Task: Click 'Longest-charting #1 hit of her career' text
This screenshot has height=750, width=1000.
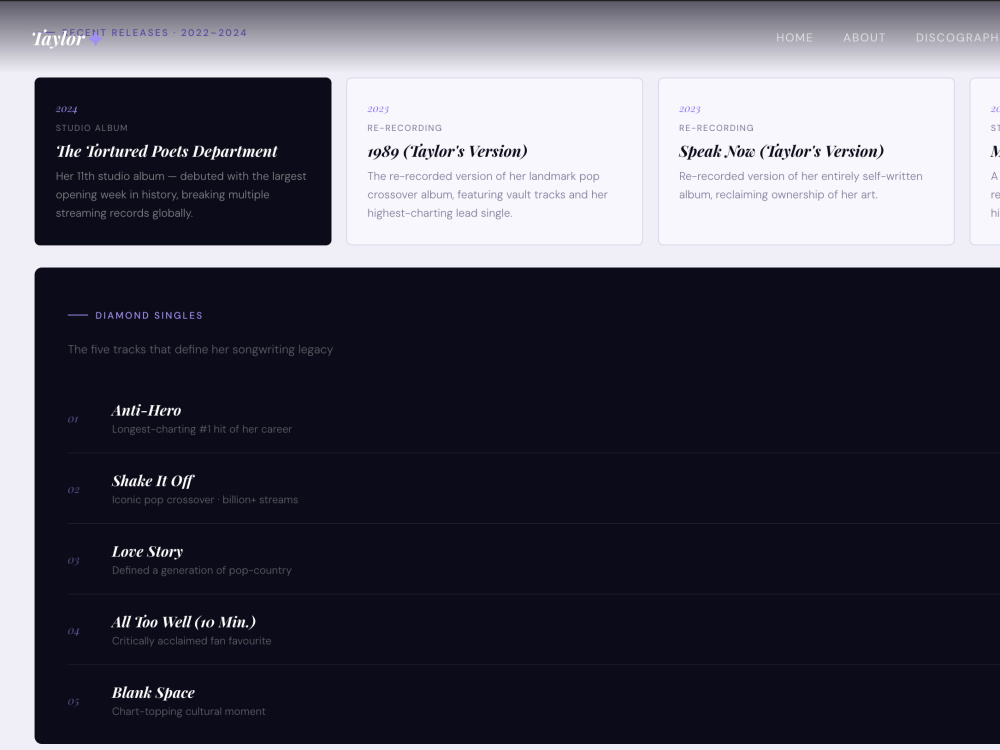Action: click(x=202, y=429)
